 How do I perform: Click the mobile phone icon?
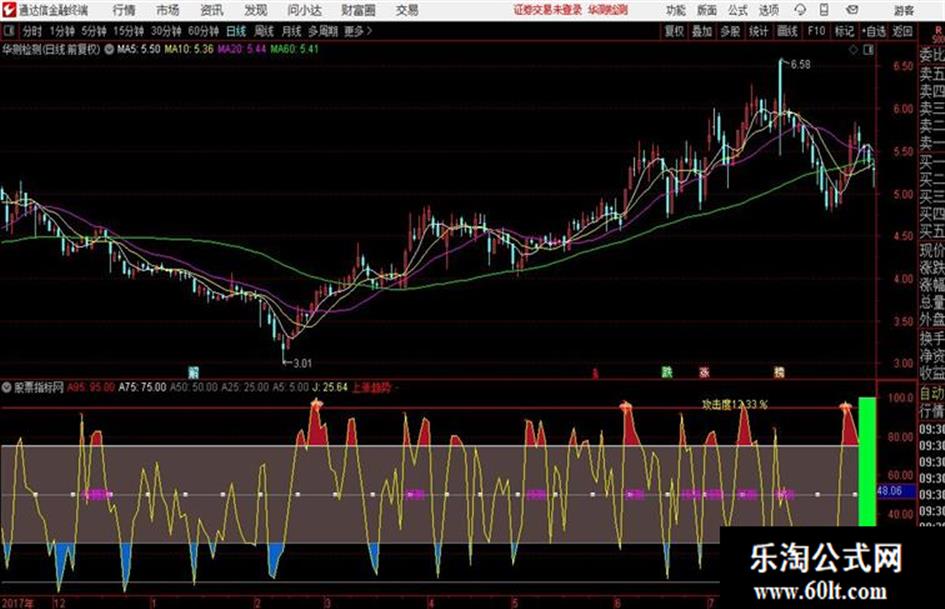tap(824, 10)
